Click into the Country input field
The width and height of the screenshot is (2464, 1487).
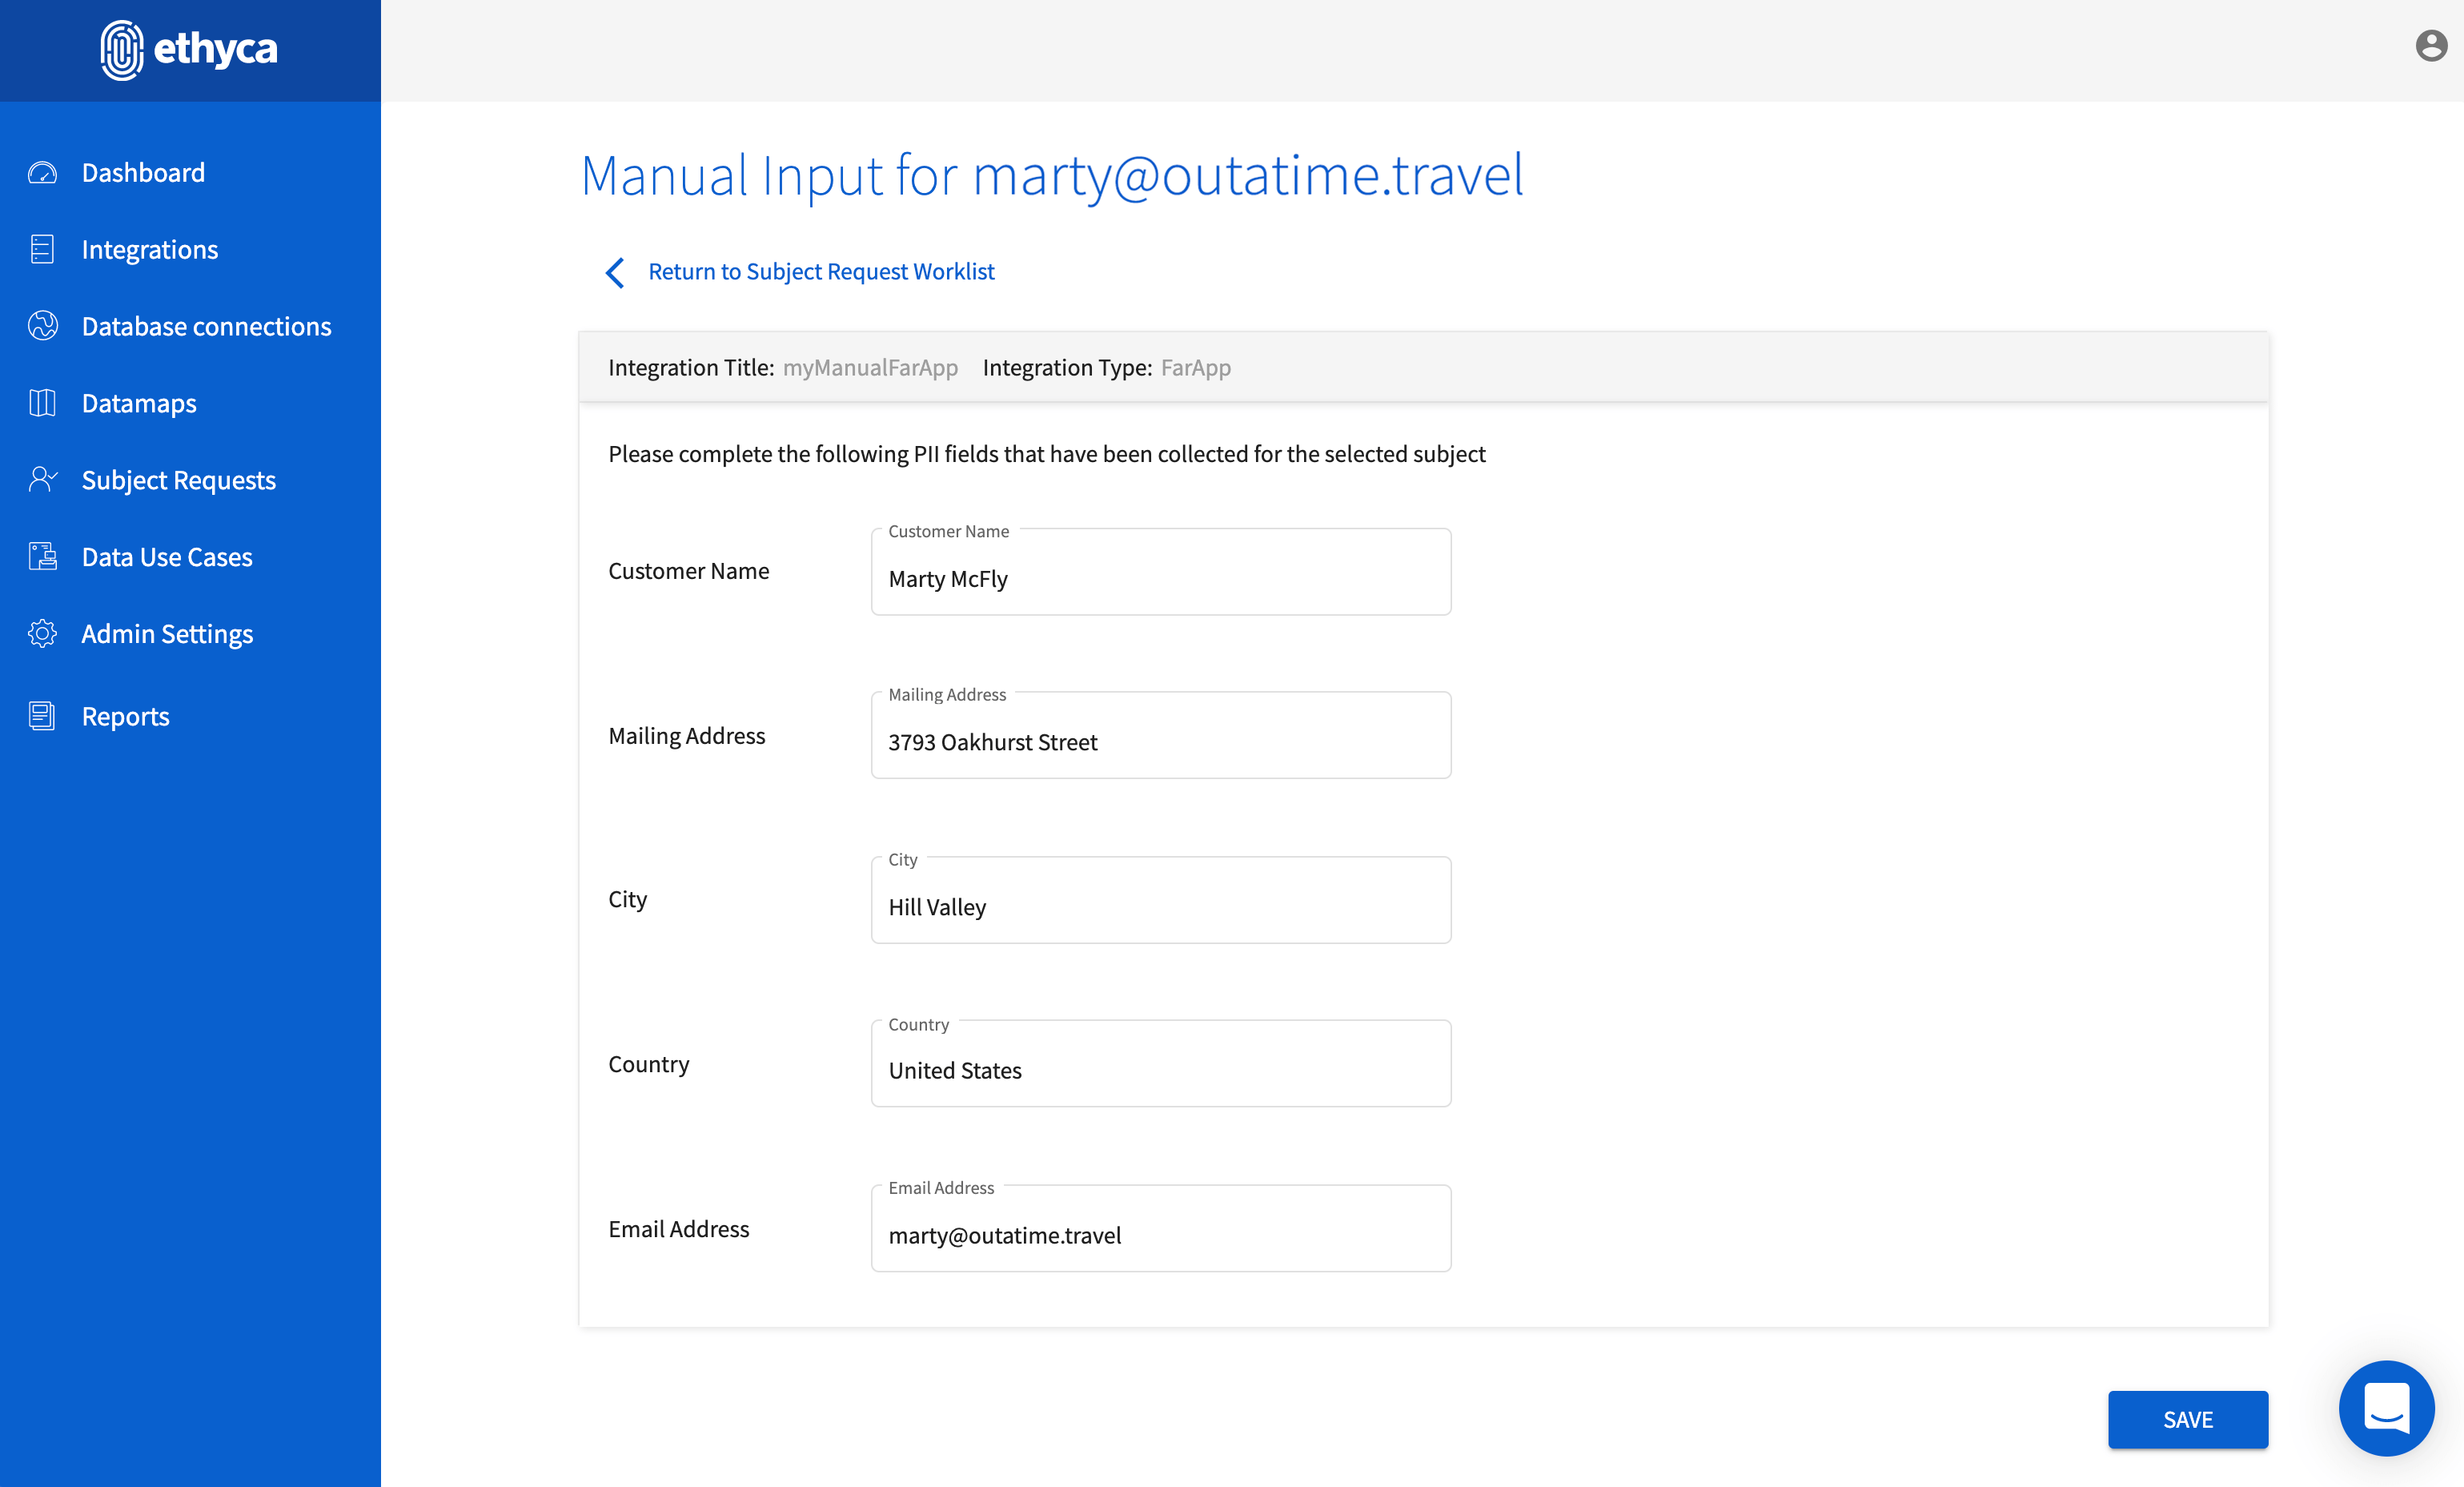tap(1161, 1063)
